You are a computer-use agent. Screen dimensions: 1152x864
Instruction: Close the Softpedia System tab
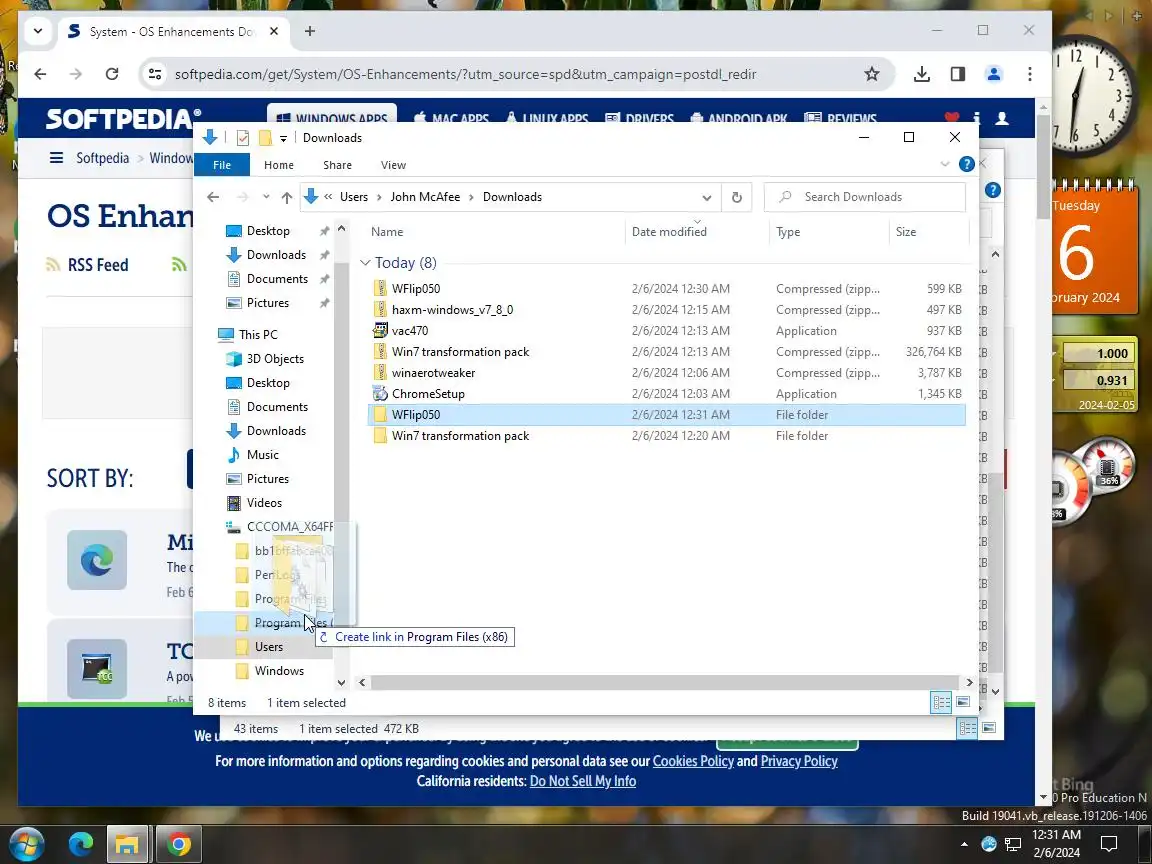(x=273, y=32)
